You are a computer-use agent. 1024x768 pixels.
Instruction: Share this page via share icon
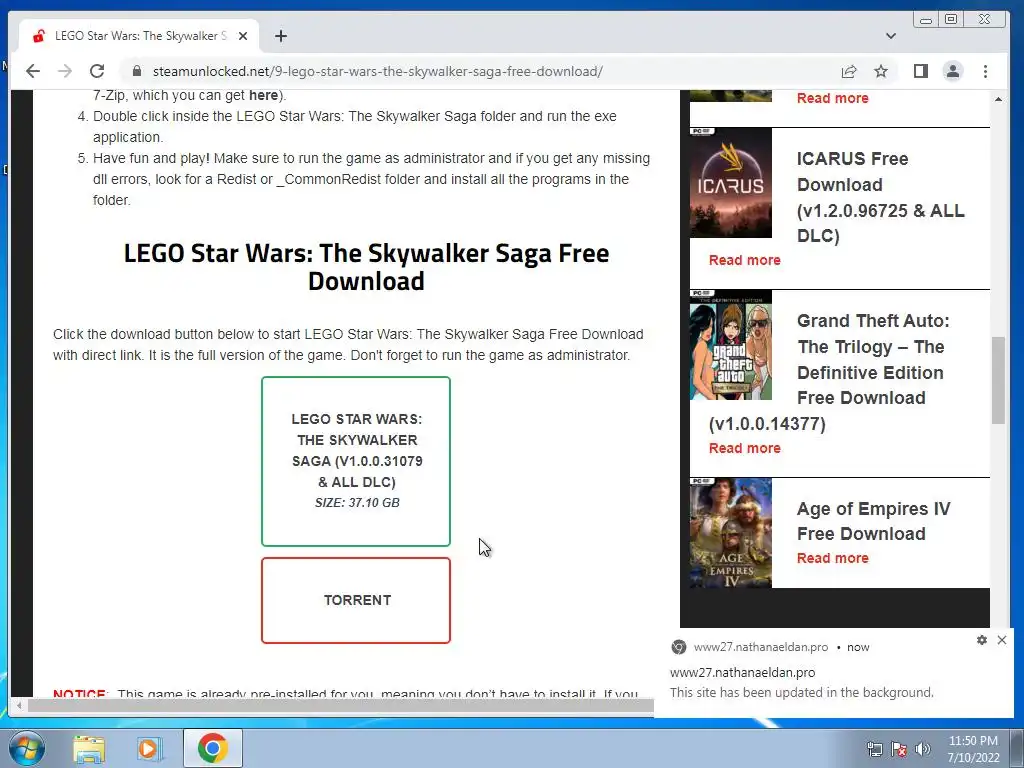[x=848, y=71]
